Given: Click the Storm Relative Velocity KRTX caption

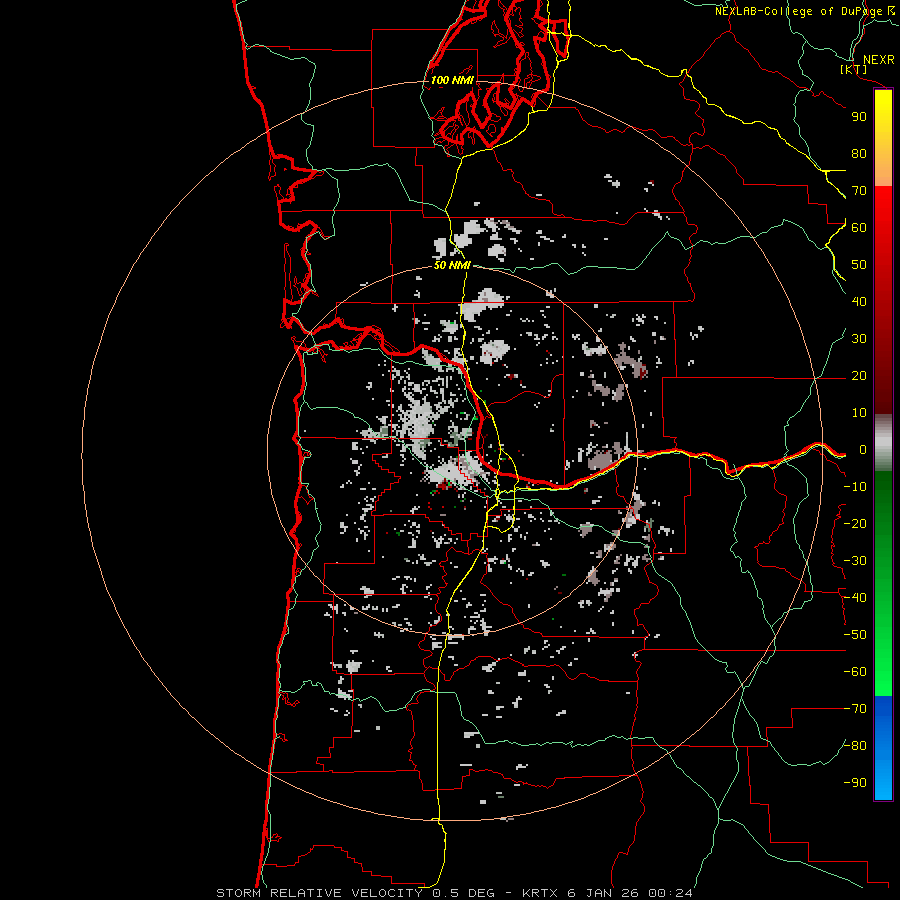Looking at the screenshot, I should 454,893.
